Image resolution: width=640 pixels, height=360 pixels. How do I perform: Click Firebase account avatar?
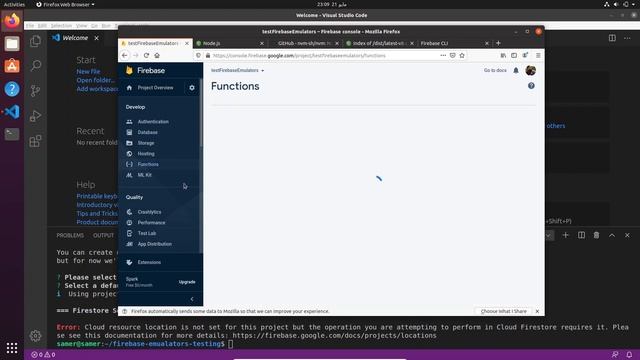(531, 70)
